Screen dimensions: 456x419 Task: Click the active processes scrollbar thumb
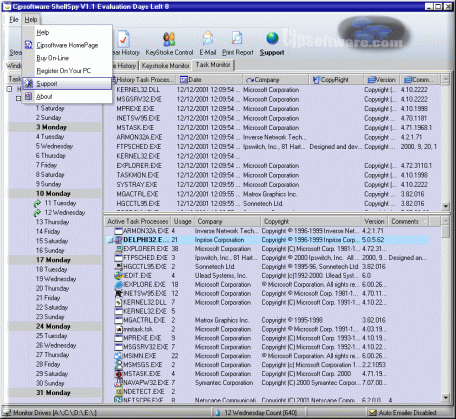(446, 232)
